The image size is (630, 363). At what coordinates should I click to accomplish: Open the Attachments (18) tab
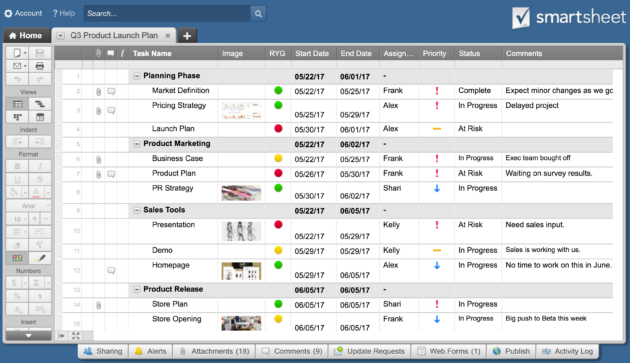click(x=215, y=351)
